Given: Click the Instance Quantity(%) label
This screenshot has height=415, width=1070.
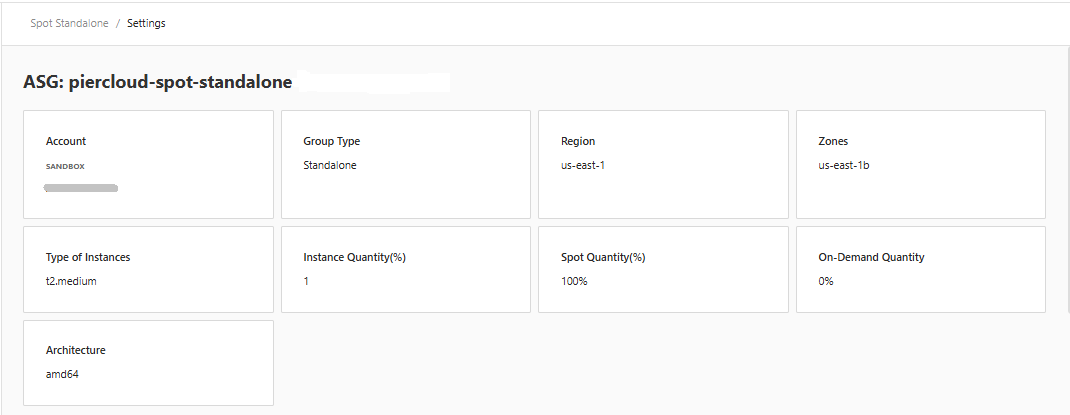Looking at the screenshot, I should [x=354, y=257].
